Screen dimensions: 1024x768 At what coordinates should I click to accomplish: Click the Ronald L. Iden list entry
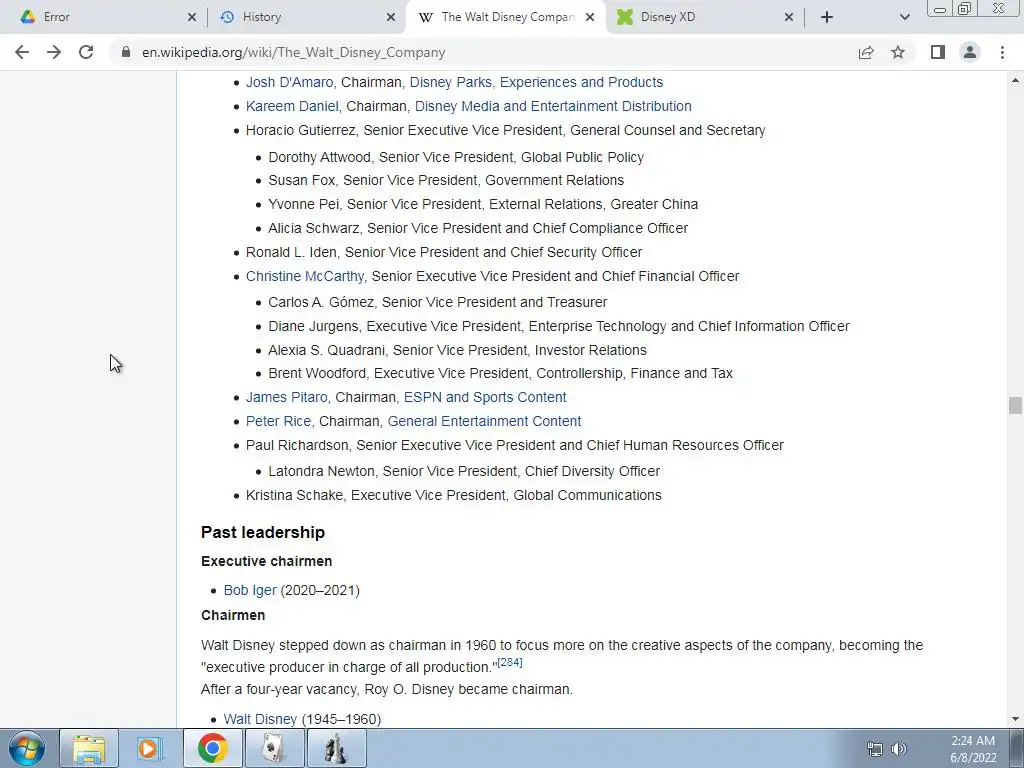(444, 252)
